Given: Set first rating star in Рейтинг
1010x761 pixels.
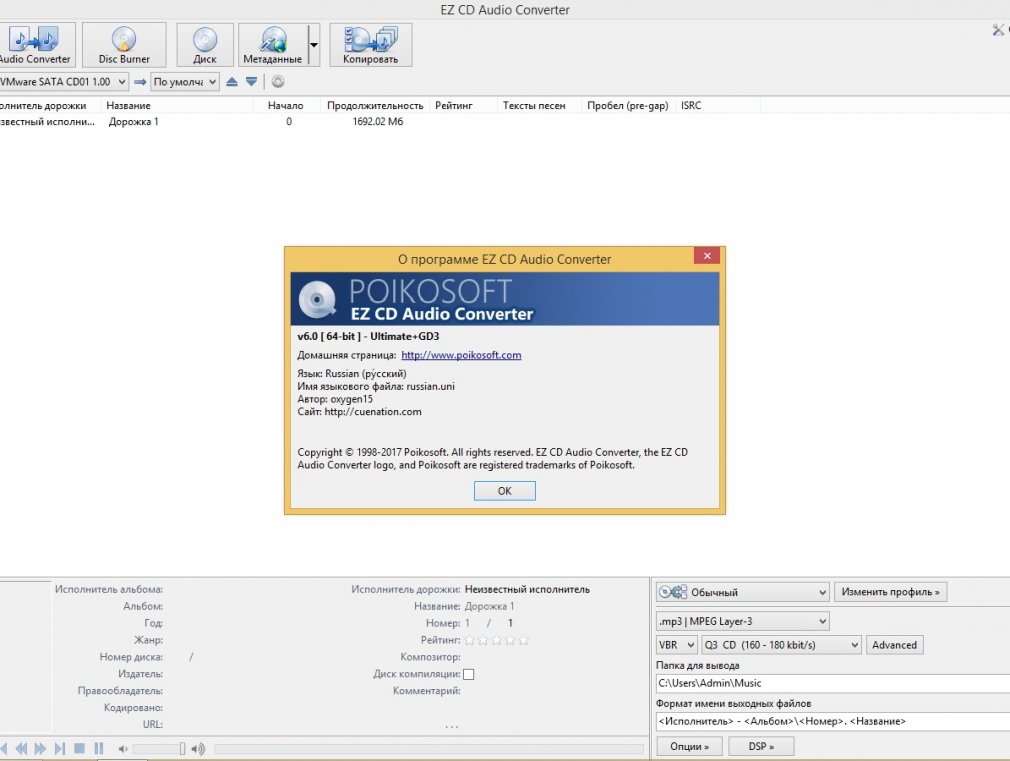Looking at the screenshot, I should point(470,641).
